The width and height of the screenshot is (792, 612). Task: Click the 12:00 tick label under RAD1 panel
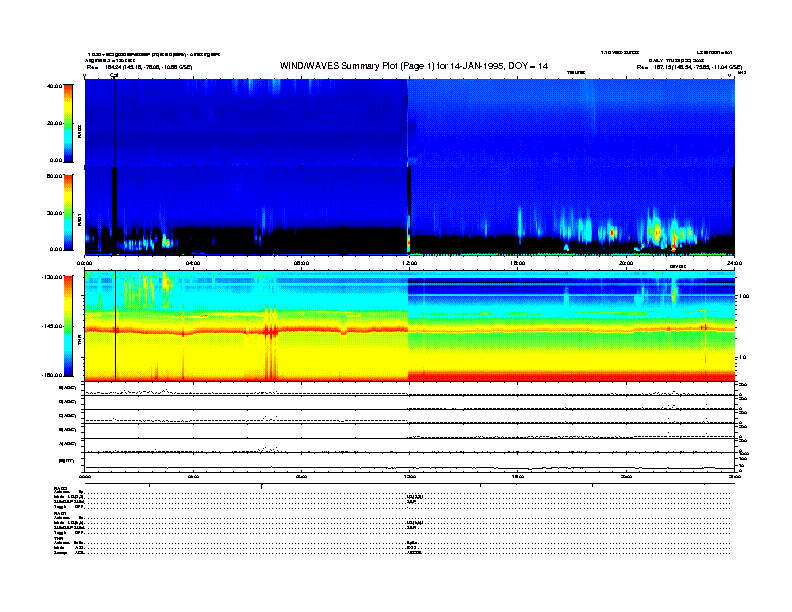click(409, 263)
